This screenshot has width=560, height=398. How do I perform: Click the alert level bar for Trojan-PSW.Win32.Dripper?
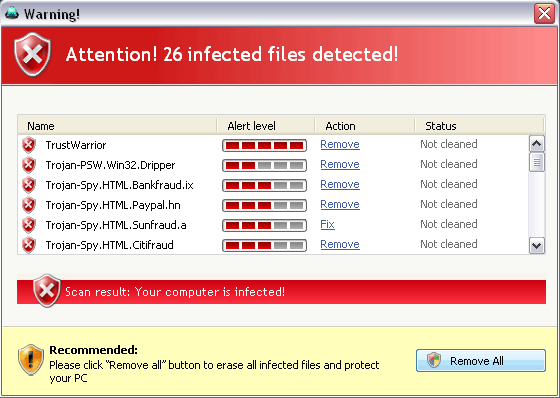[x=264, y=165]
